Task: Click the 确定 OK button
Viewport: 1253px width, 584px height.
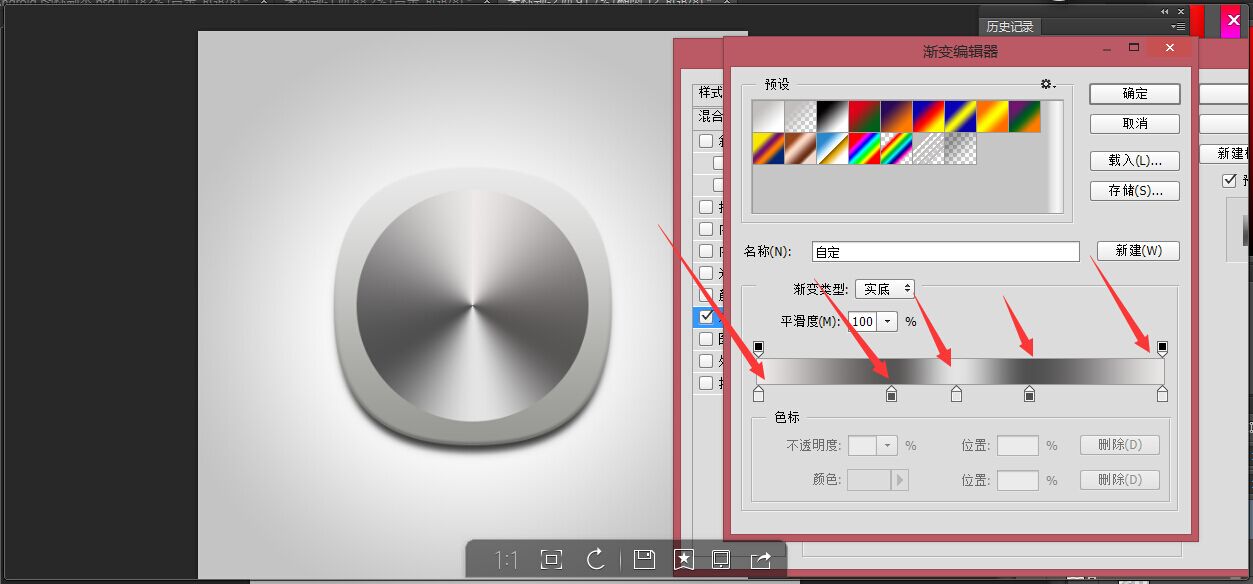Action: pyautogui.click(x=1133, y=93)
